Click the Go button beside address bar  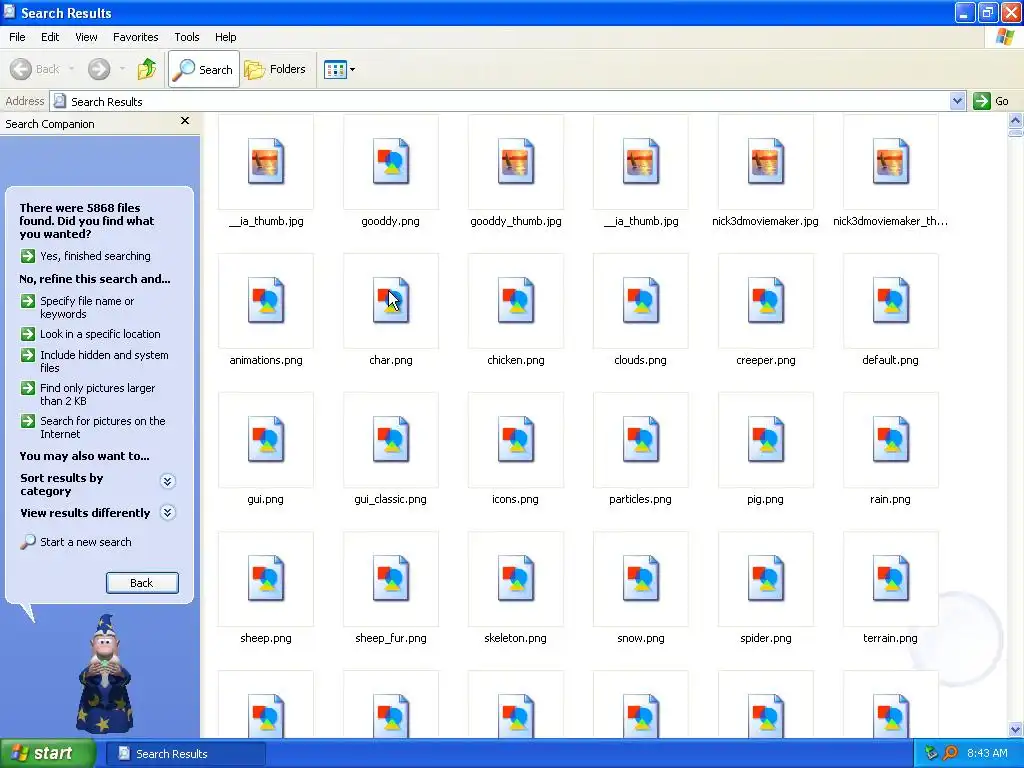click(992, 101)
